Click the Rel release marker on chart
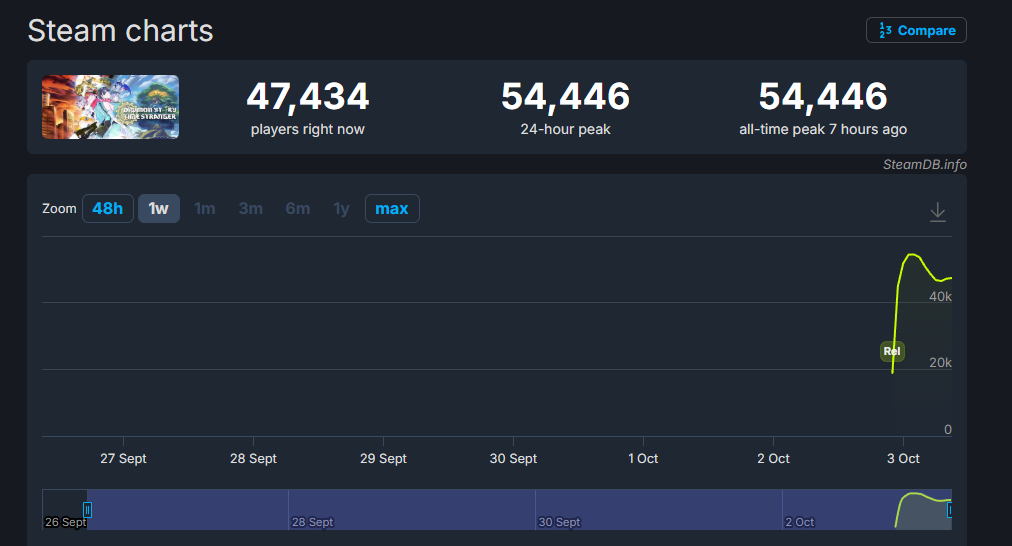Screen dimensions: 1012x546 click(892, 351)
